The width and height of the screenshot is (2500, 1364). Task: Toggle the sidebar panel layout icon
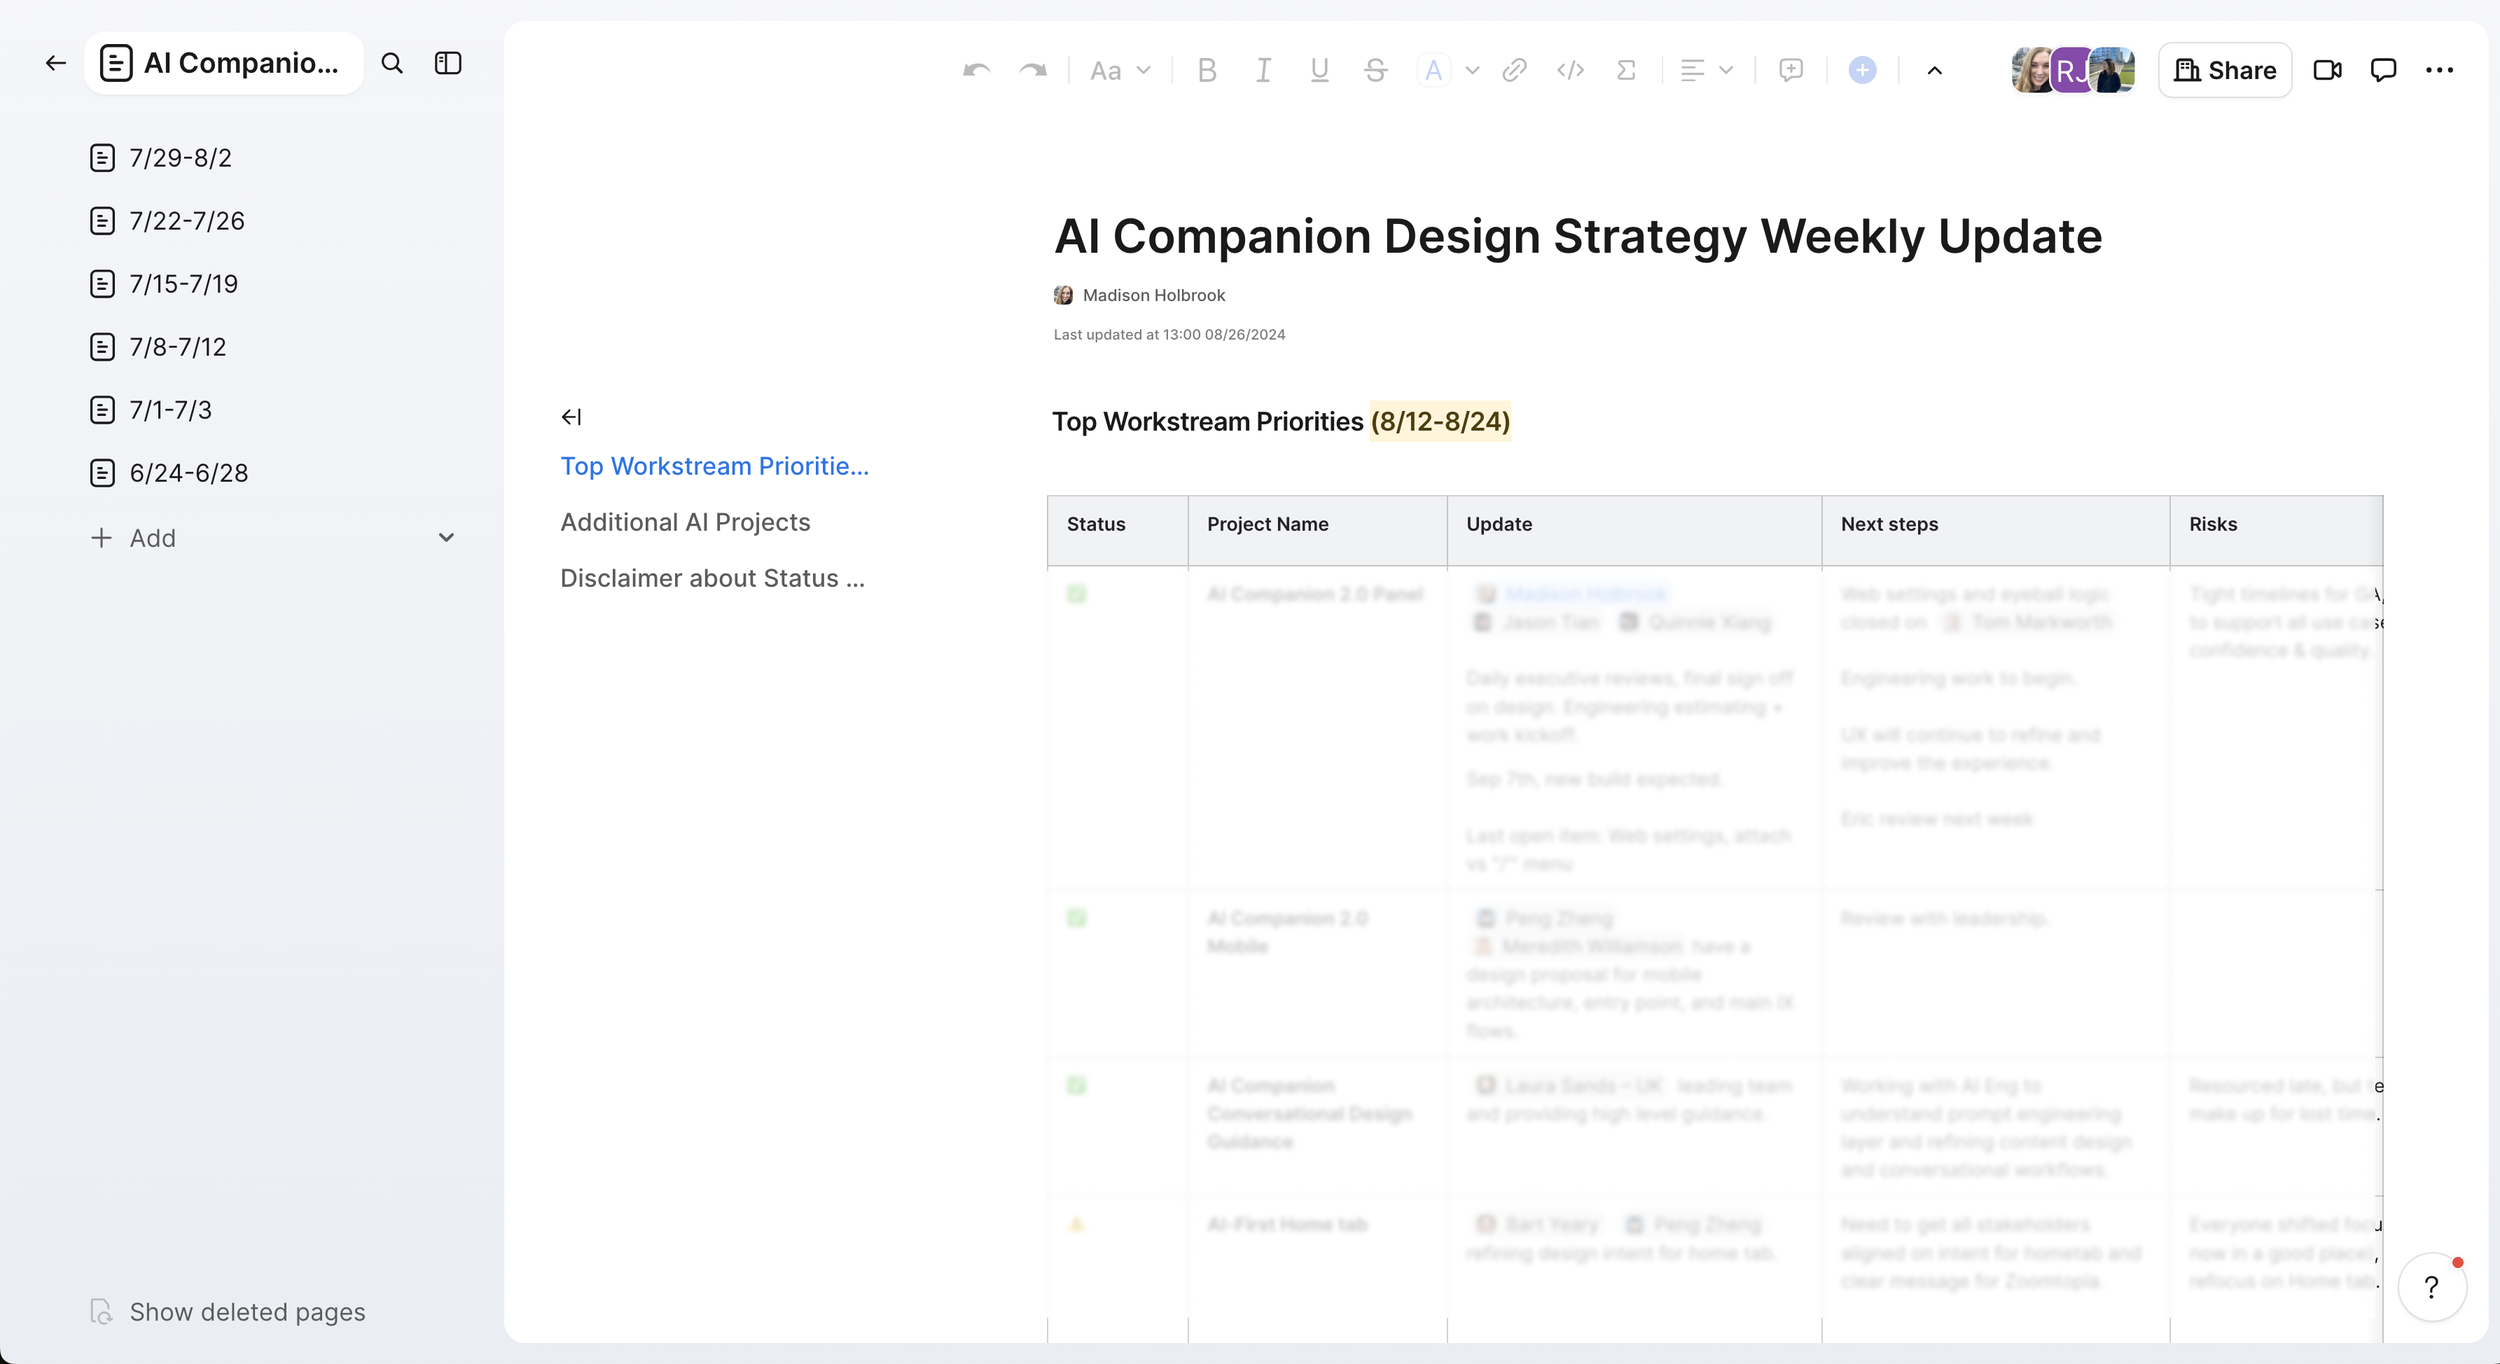(448, 64)
